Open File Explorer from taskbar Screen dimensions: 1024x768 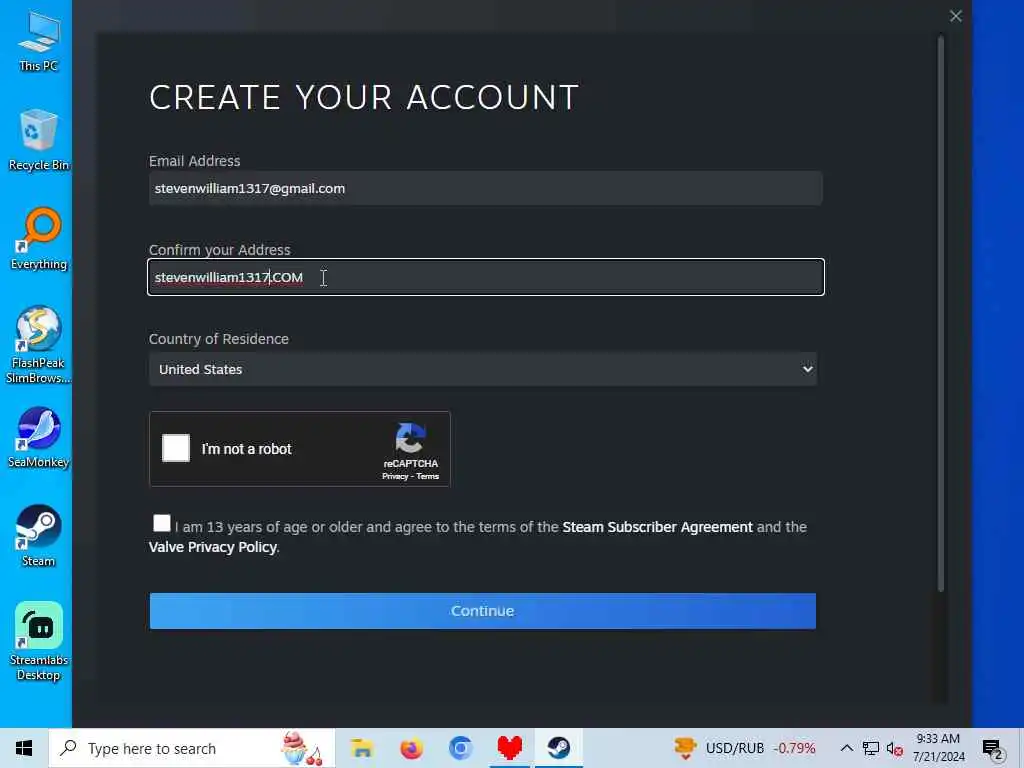(x=361, y=748)
